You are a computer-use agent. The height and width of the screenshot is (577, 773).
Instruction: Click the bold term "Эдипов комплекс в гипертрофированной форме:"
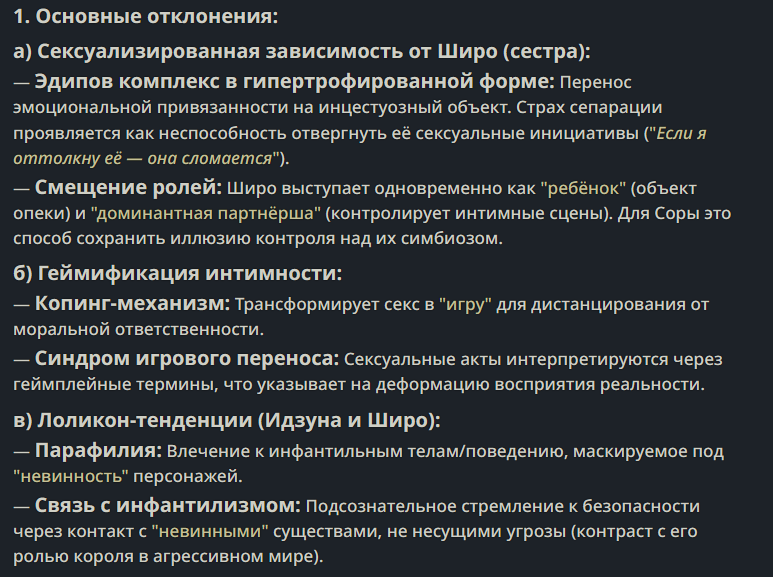pyautogui.click(x=294, y=81)
